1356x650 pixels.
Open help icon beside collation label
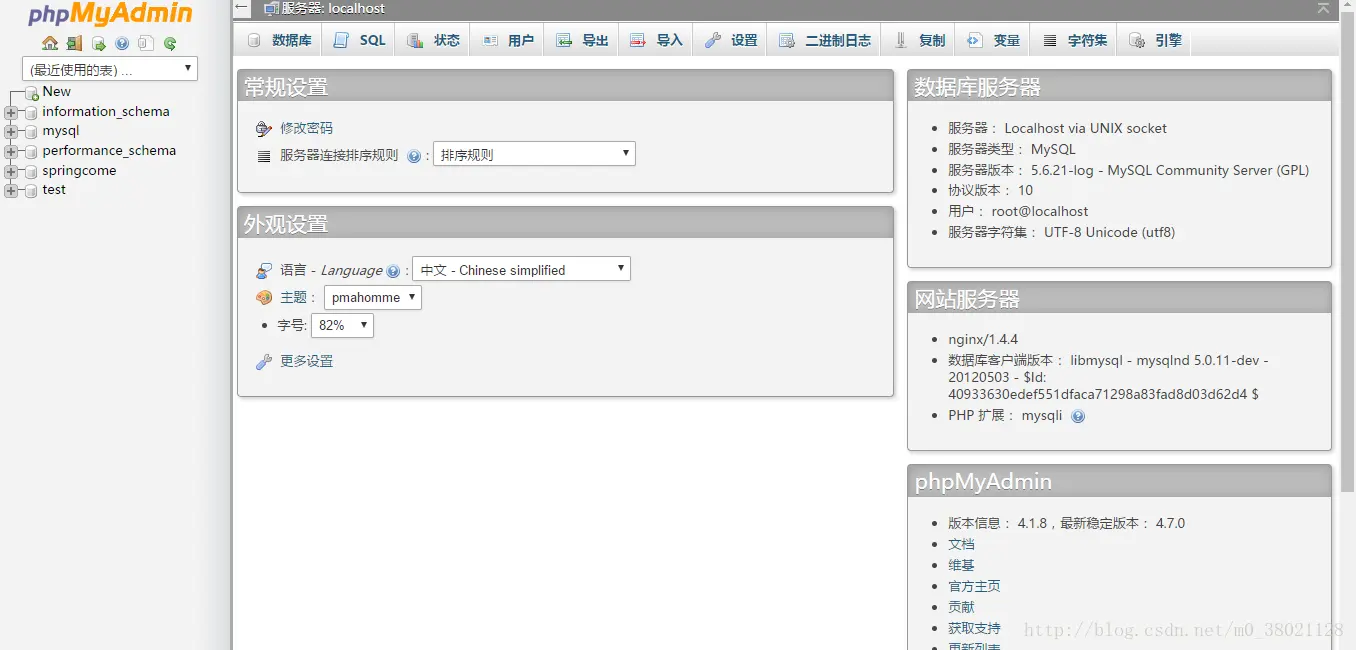(x=414, y=156)
